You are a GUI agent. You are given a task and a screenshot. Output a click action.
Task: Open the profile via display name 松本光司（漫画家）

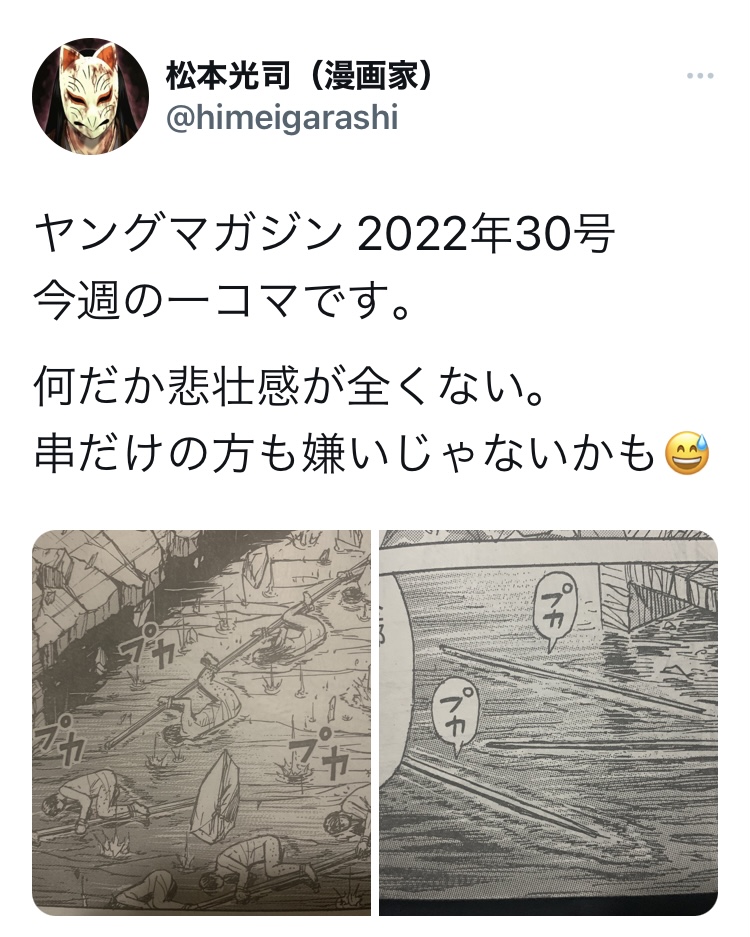point(298,75)
